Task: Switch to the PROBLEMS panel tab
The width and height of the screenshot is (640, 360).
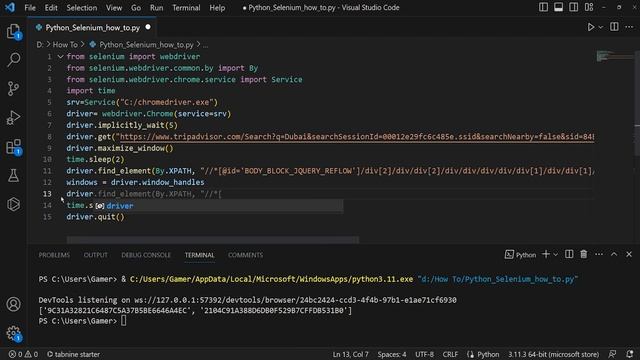Action: point(54,255)
